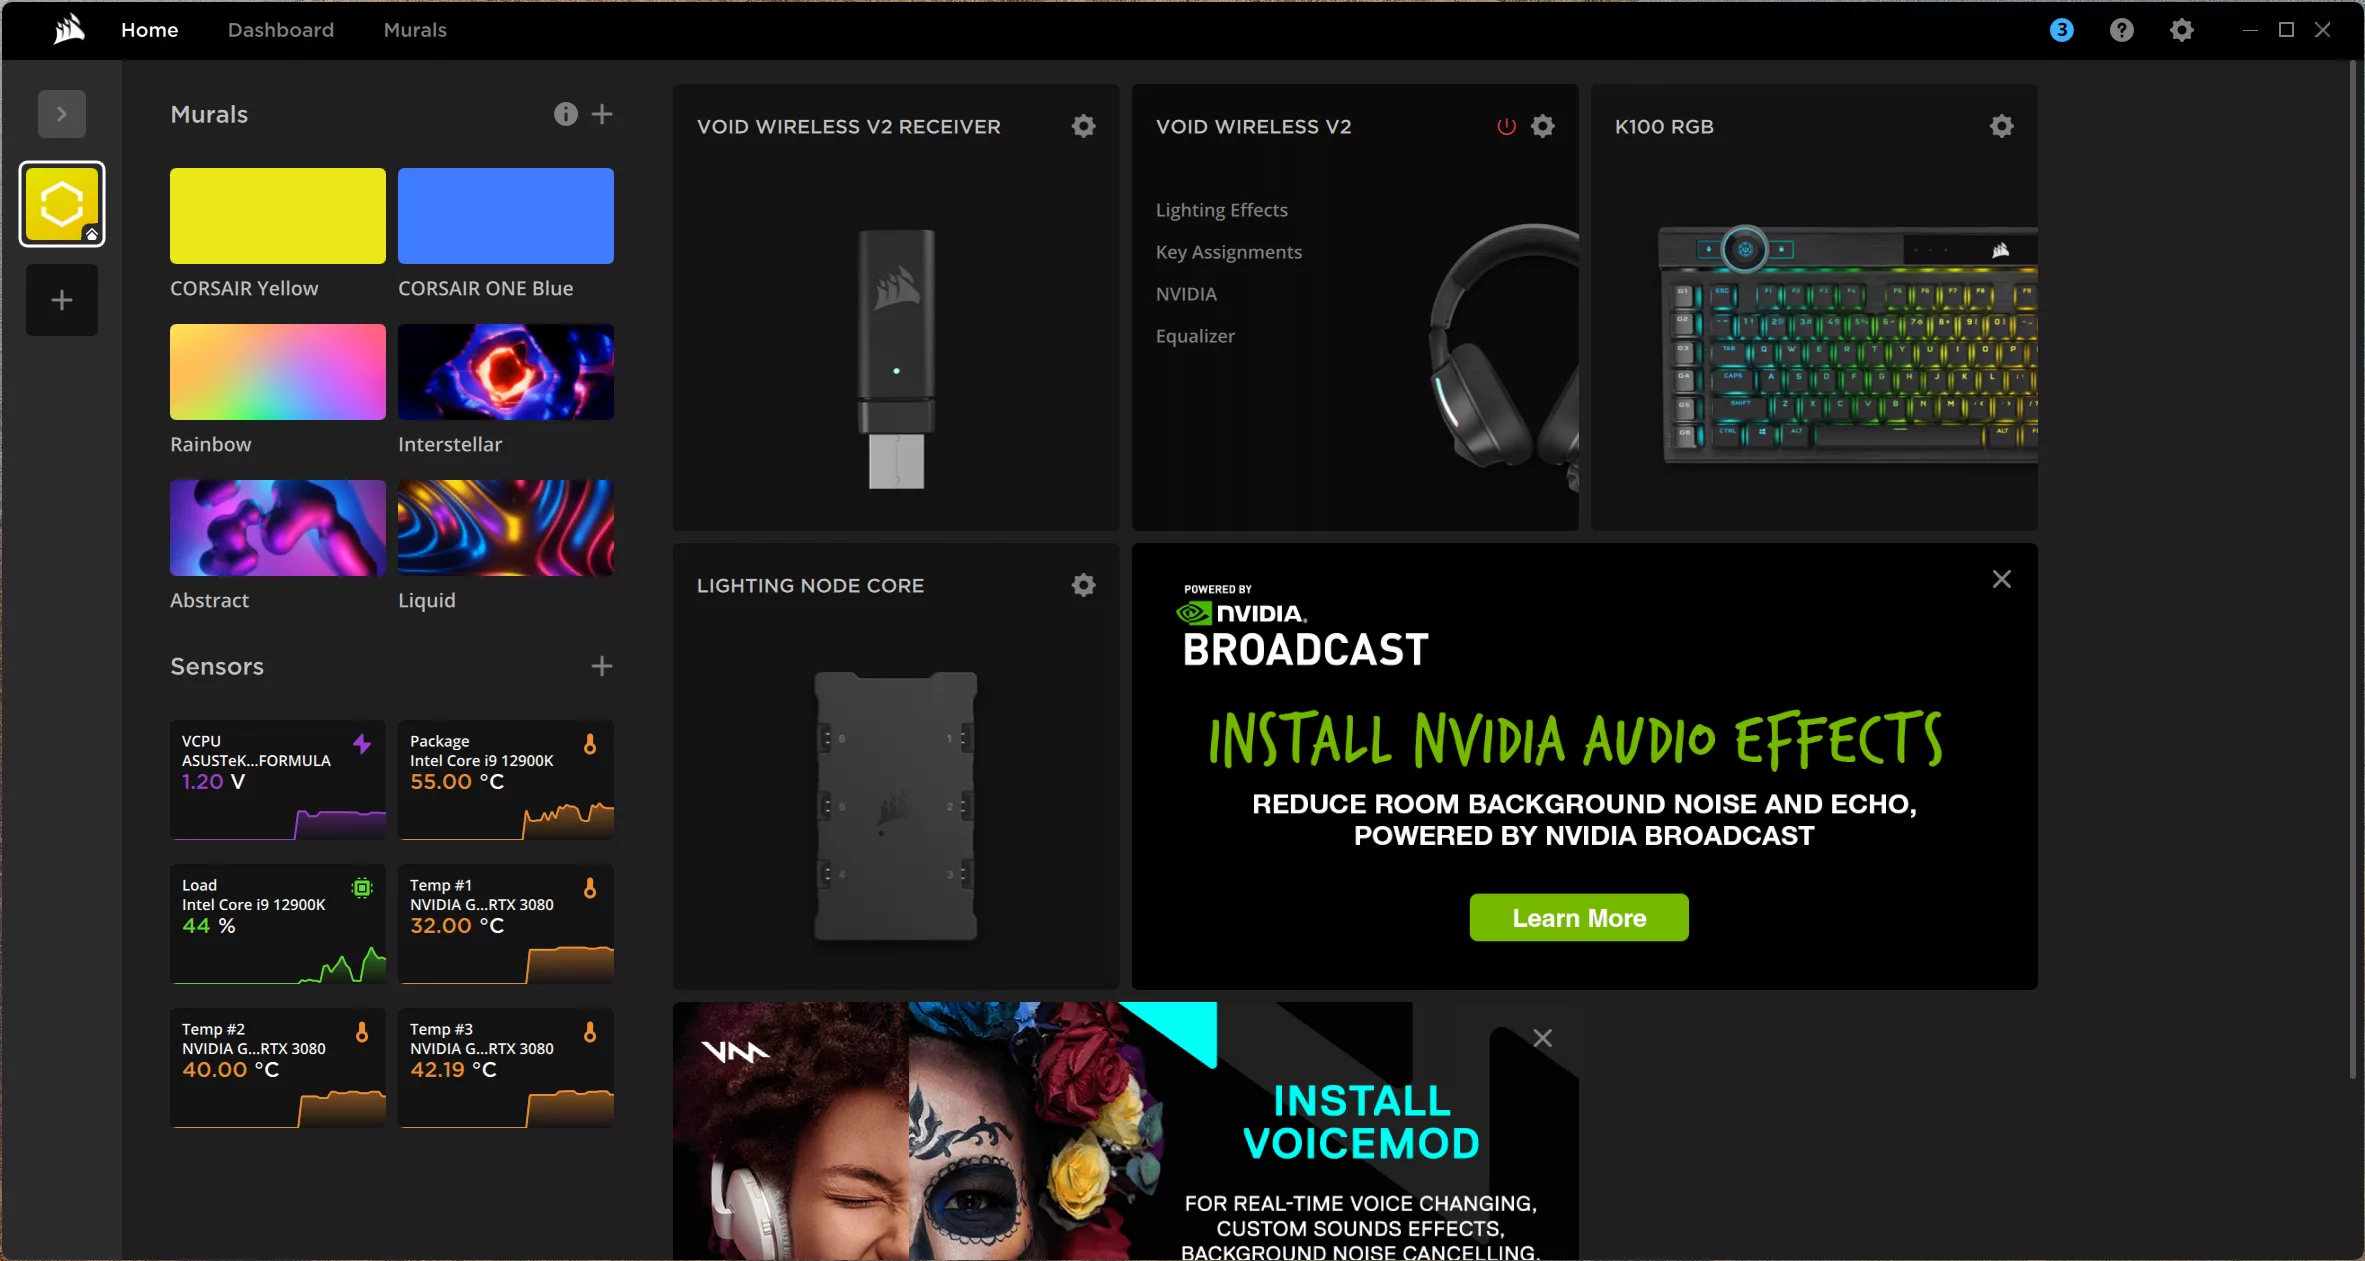The image size is (2365, 1261).
Task: Click the Void Wireless V2 Receiver title
Action: pyautogui.click(x=848, y=127)
